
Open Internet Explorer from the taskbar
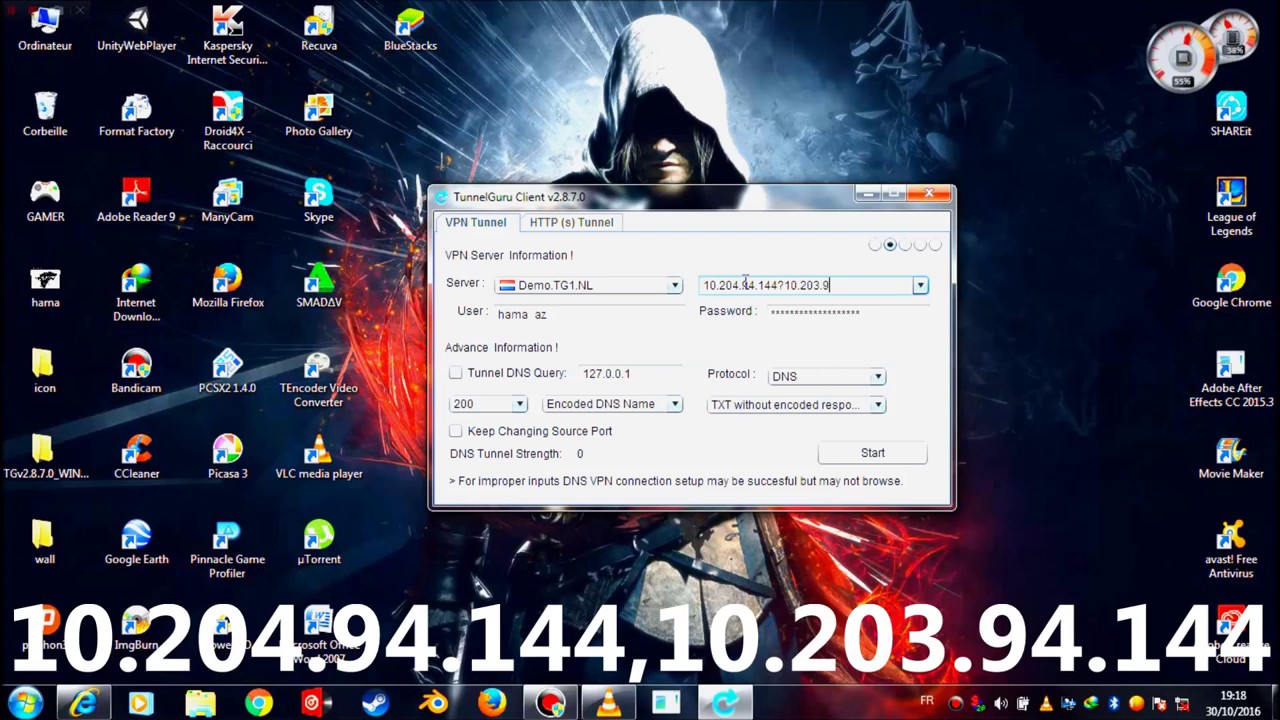tap(83, 704)
